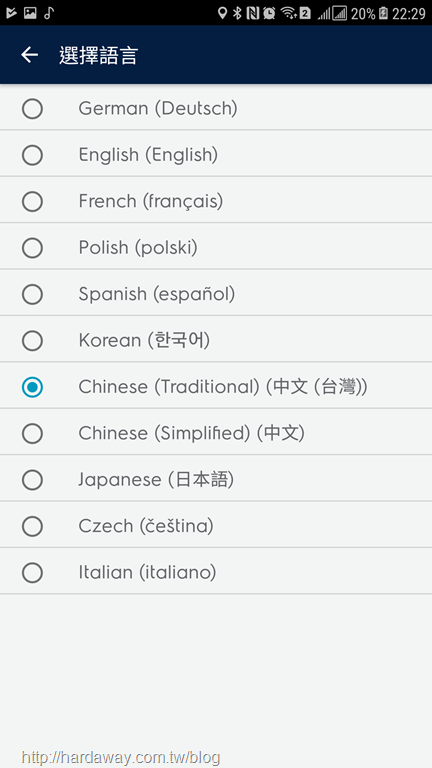This screenshot has width=432, height=768.
Task: Select the Korean radio button
Action: [x=32, y=341]
